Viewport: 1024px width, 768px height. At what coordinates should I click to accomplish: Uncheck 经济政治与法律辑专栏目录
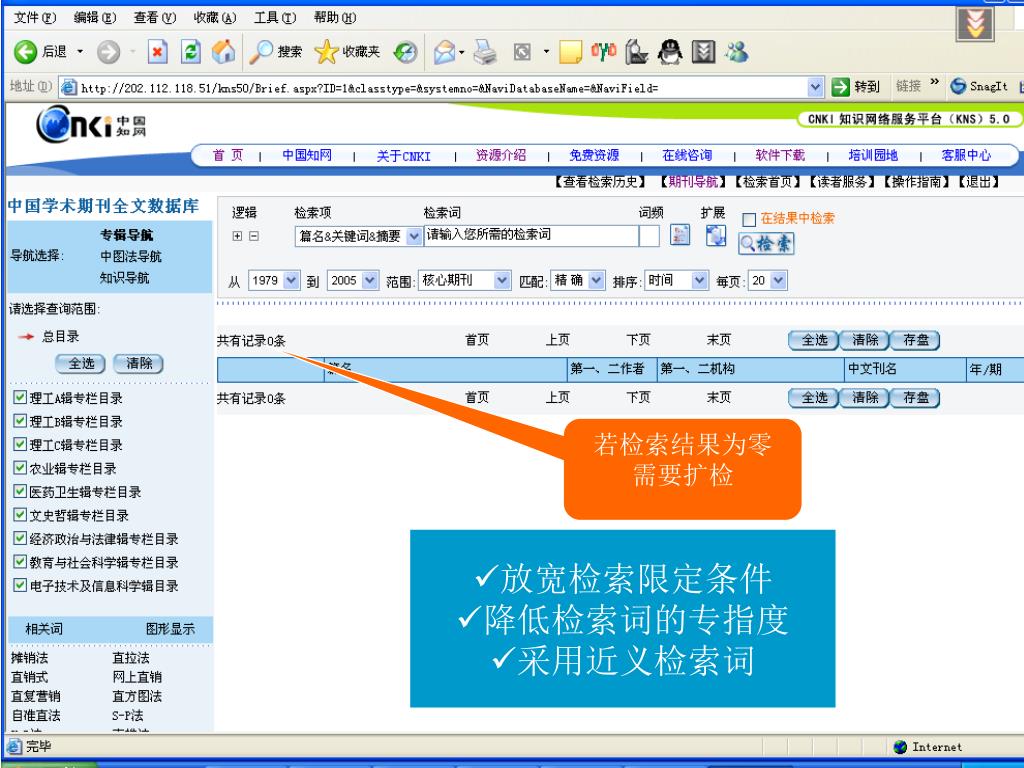20,538
